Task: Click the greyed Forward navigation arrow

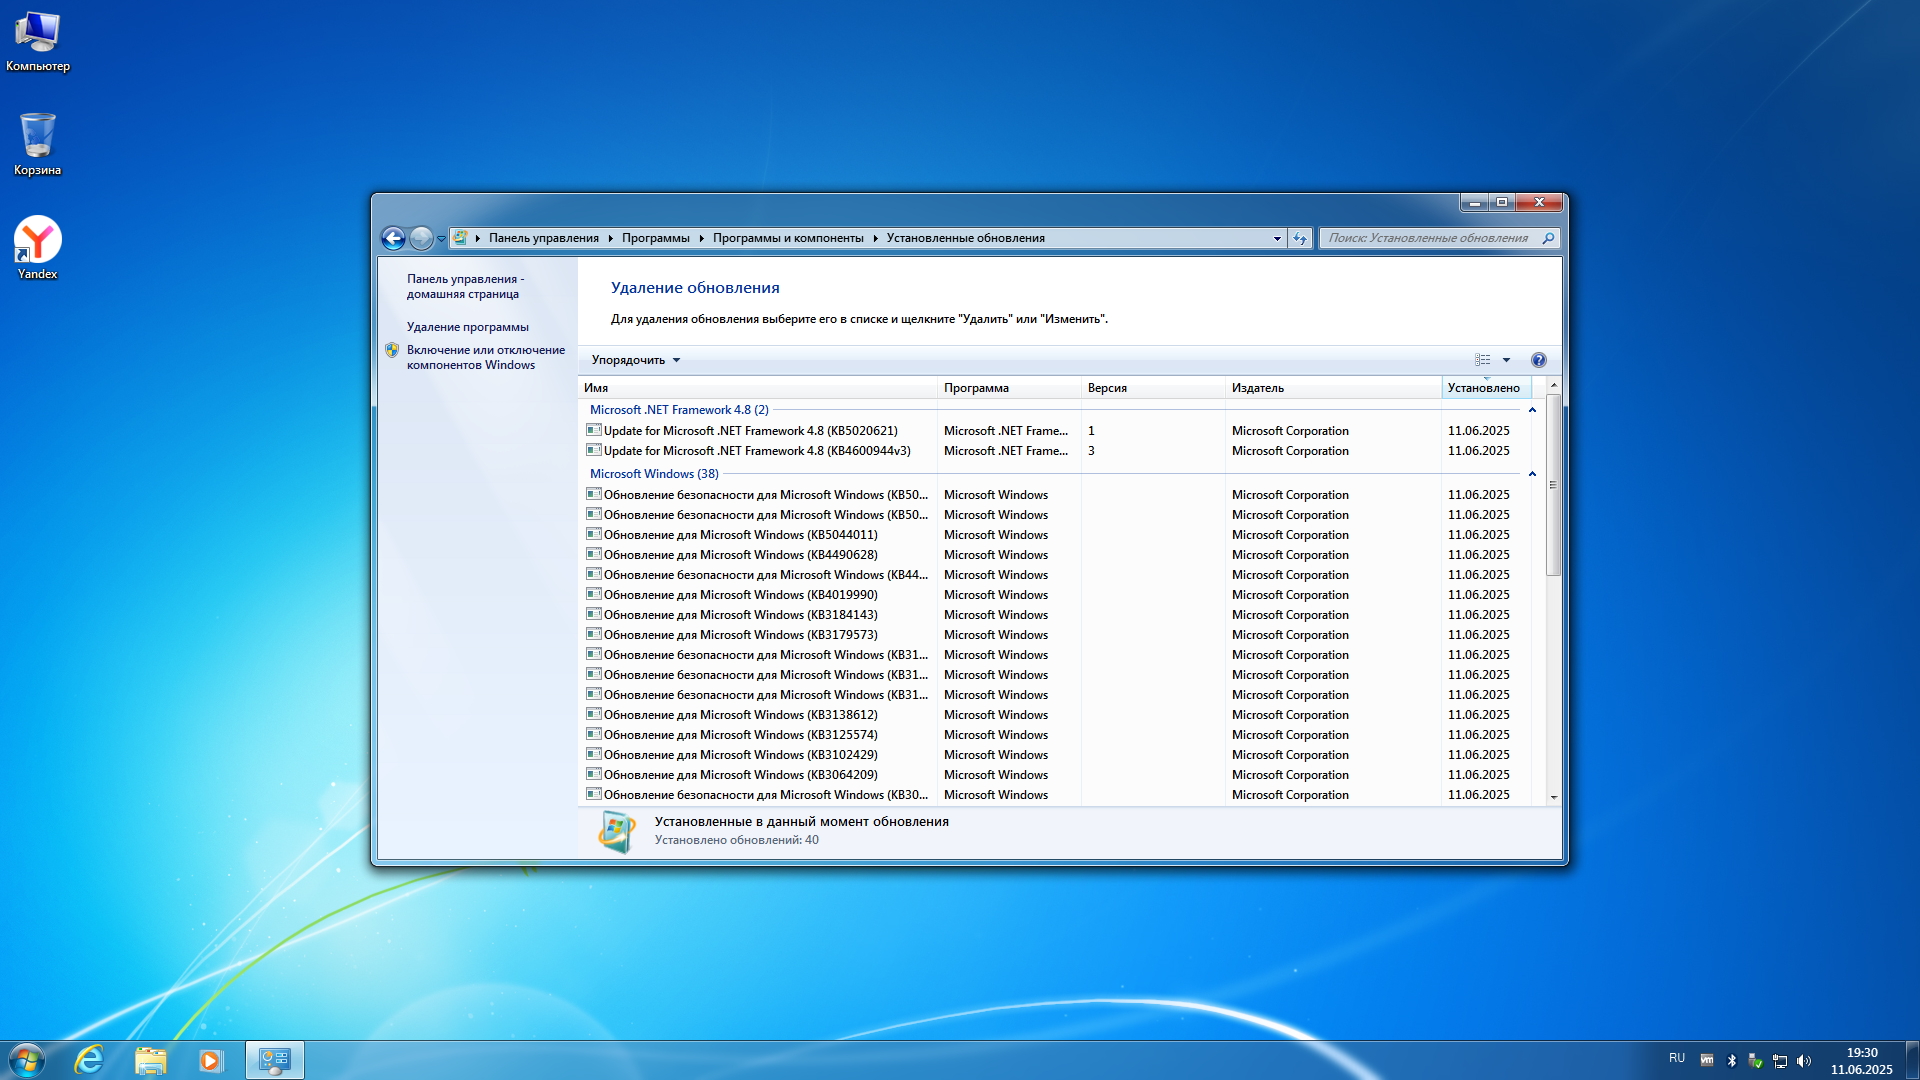Action: pyautogui.click(x=421, y=238)
